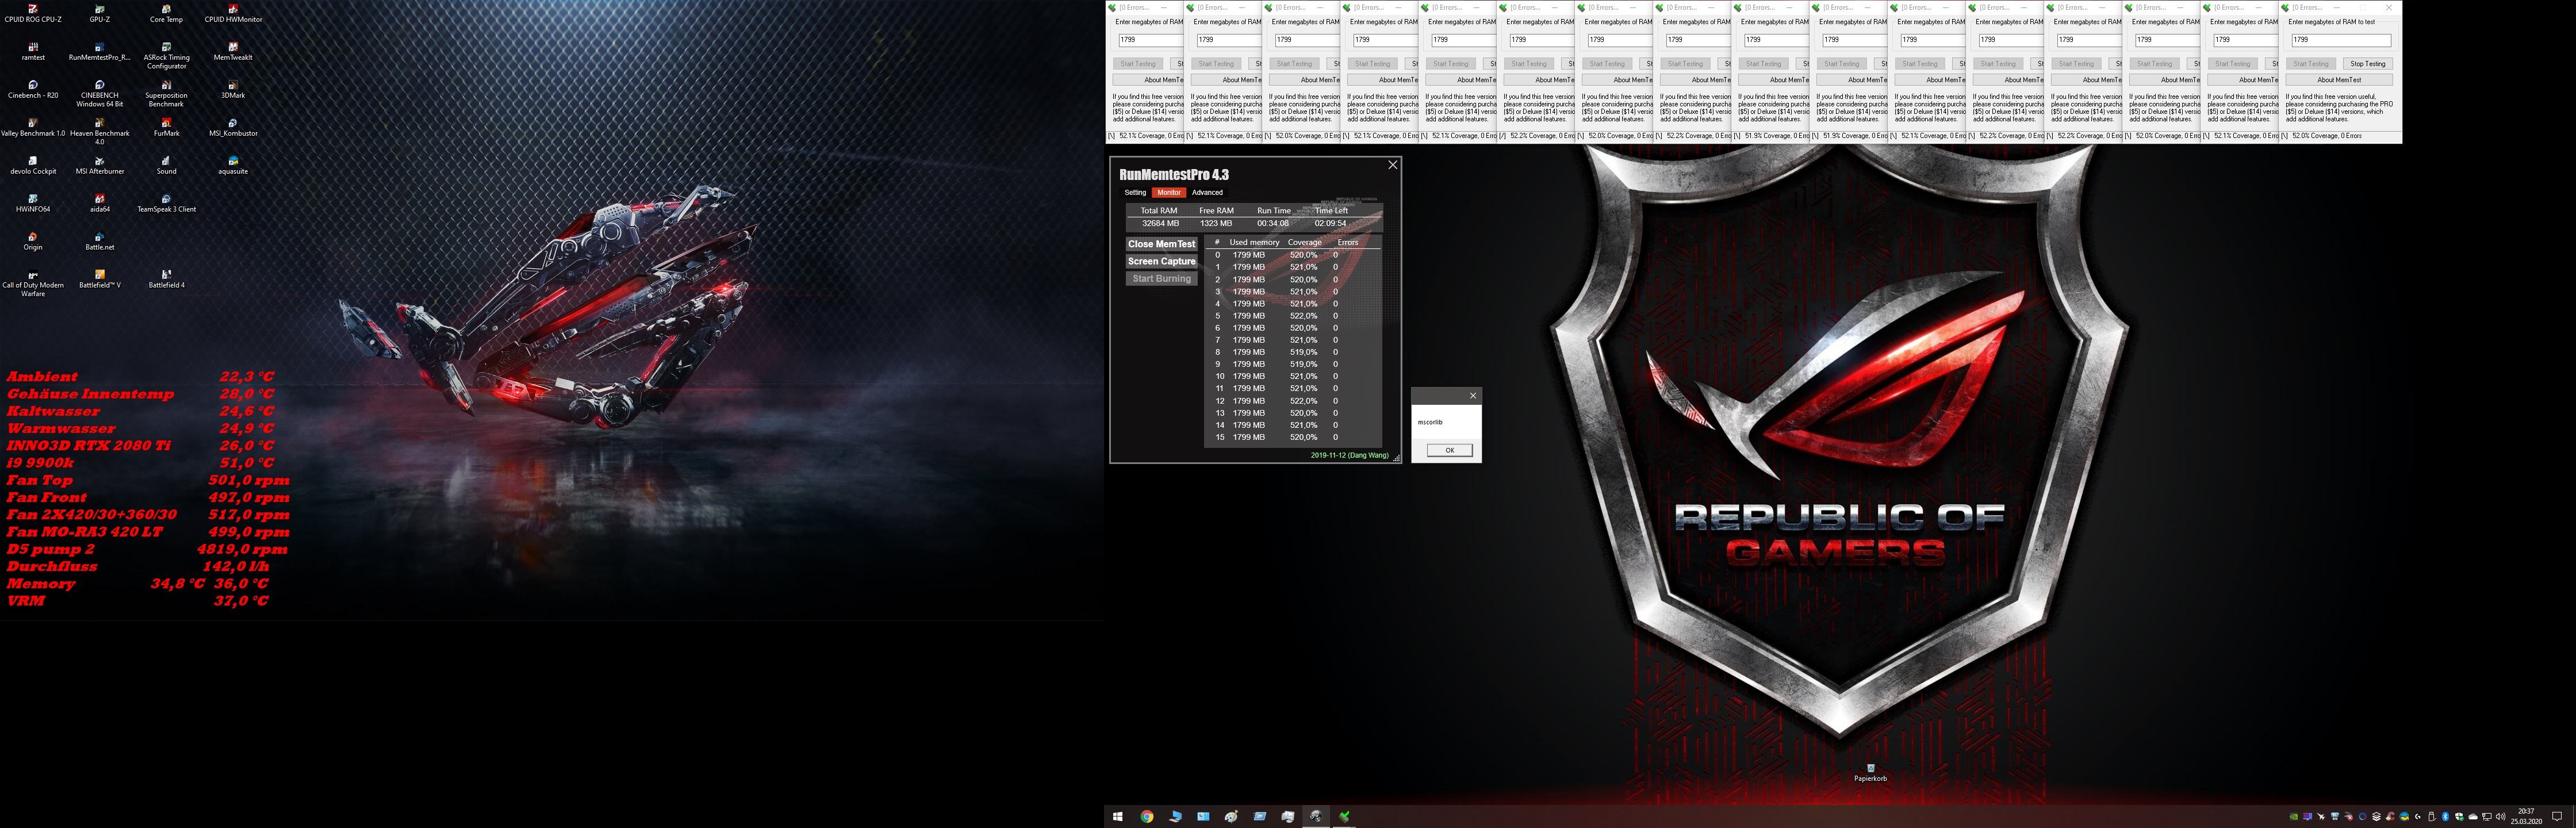Open the aida64 desktop icon
Screen dimensions: 2576x828
99,203
